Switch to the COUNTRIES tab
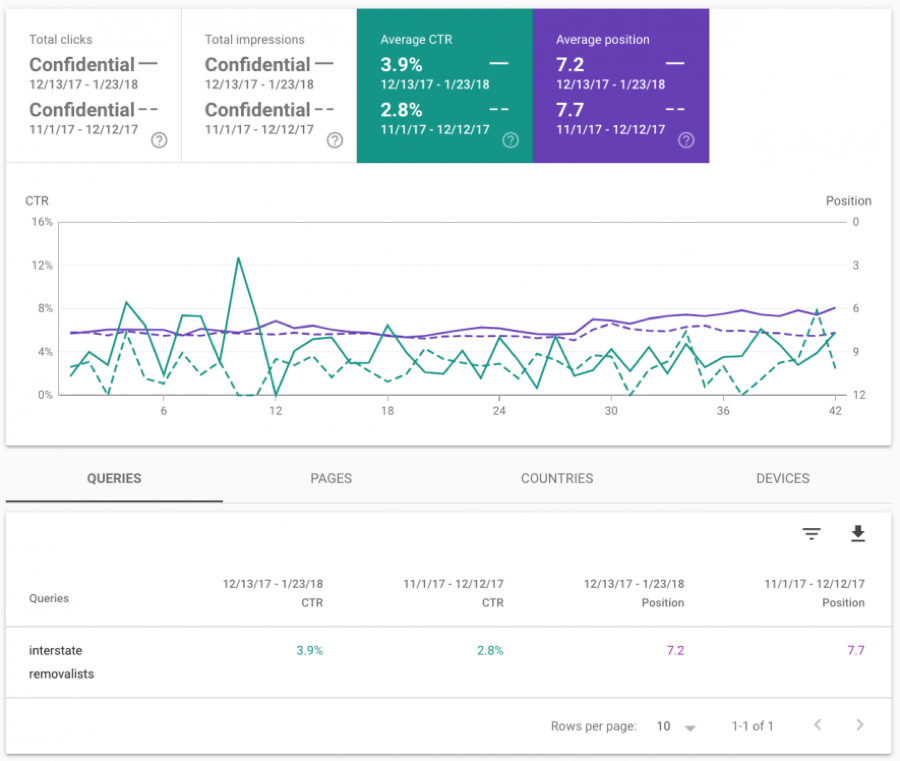Image resolution: width=900 pixels, height=761 pixels. click(557, 478)
